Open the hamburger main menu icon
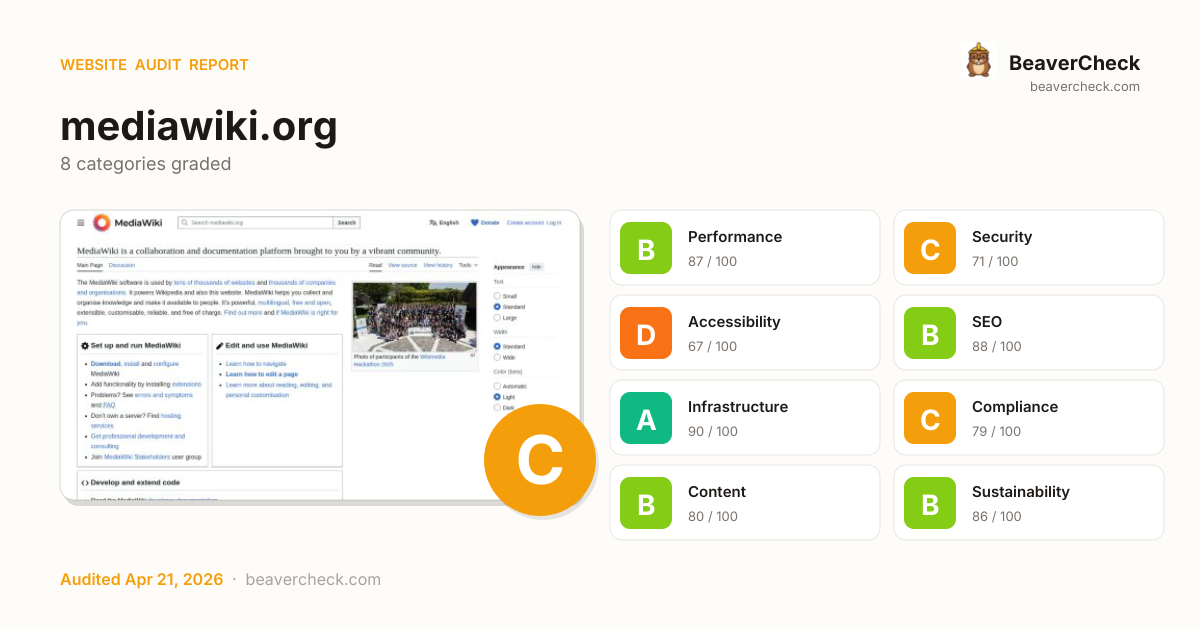This screenshot has width=1200, height=630. (80, 223)
